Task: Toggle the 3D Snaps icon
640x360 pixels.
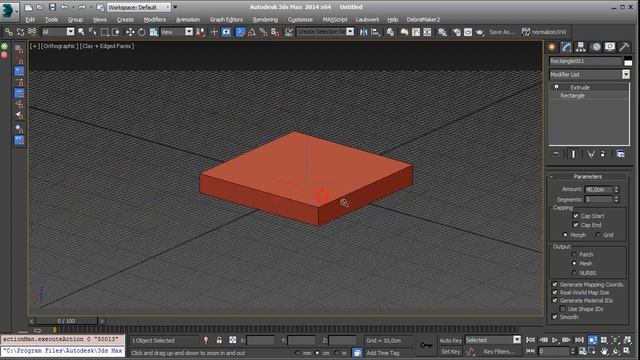Action: [x=240, y=32]
